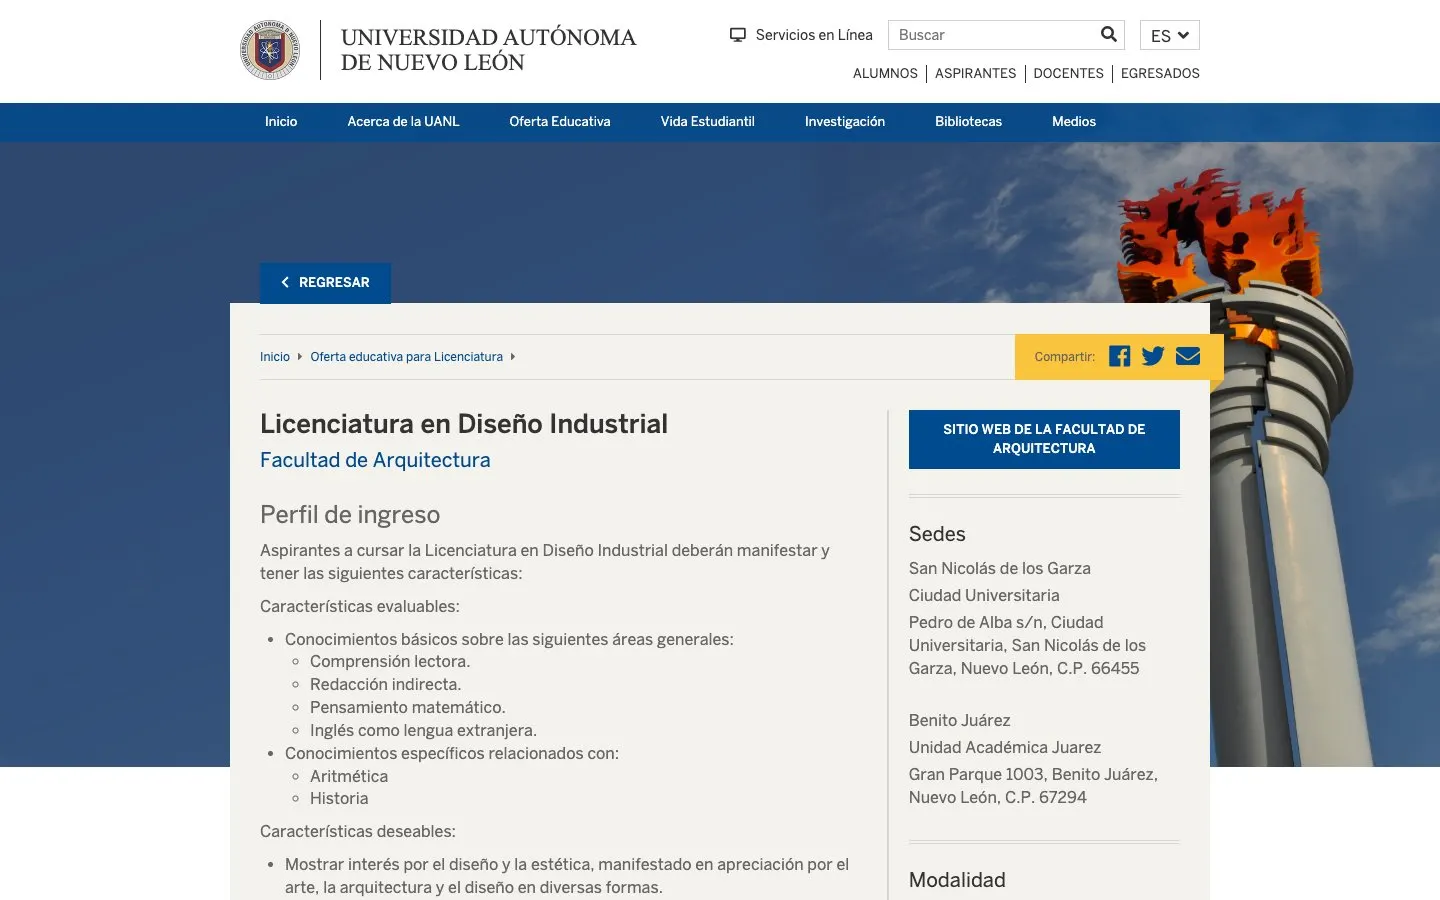Click the Sedes heading
The image size is (1440, 900).
[937, 534]
